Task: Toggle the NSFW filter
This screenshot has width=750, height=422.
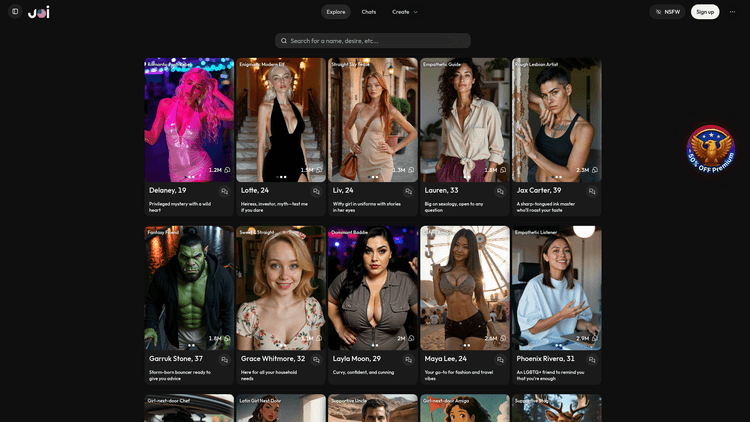Action: tap(667, 12)
